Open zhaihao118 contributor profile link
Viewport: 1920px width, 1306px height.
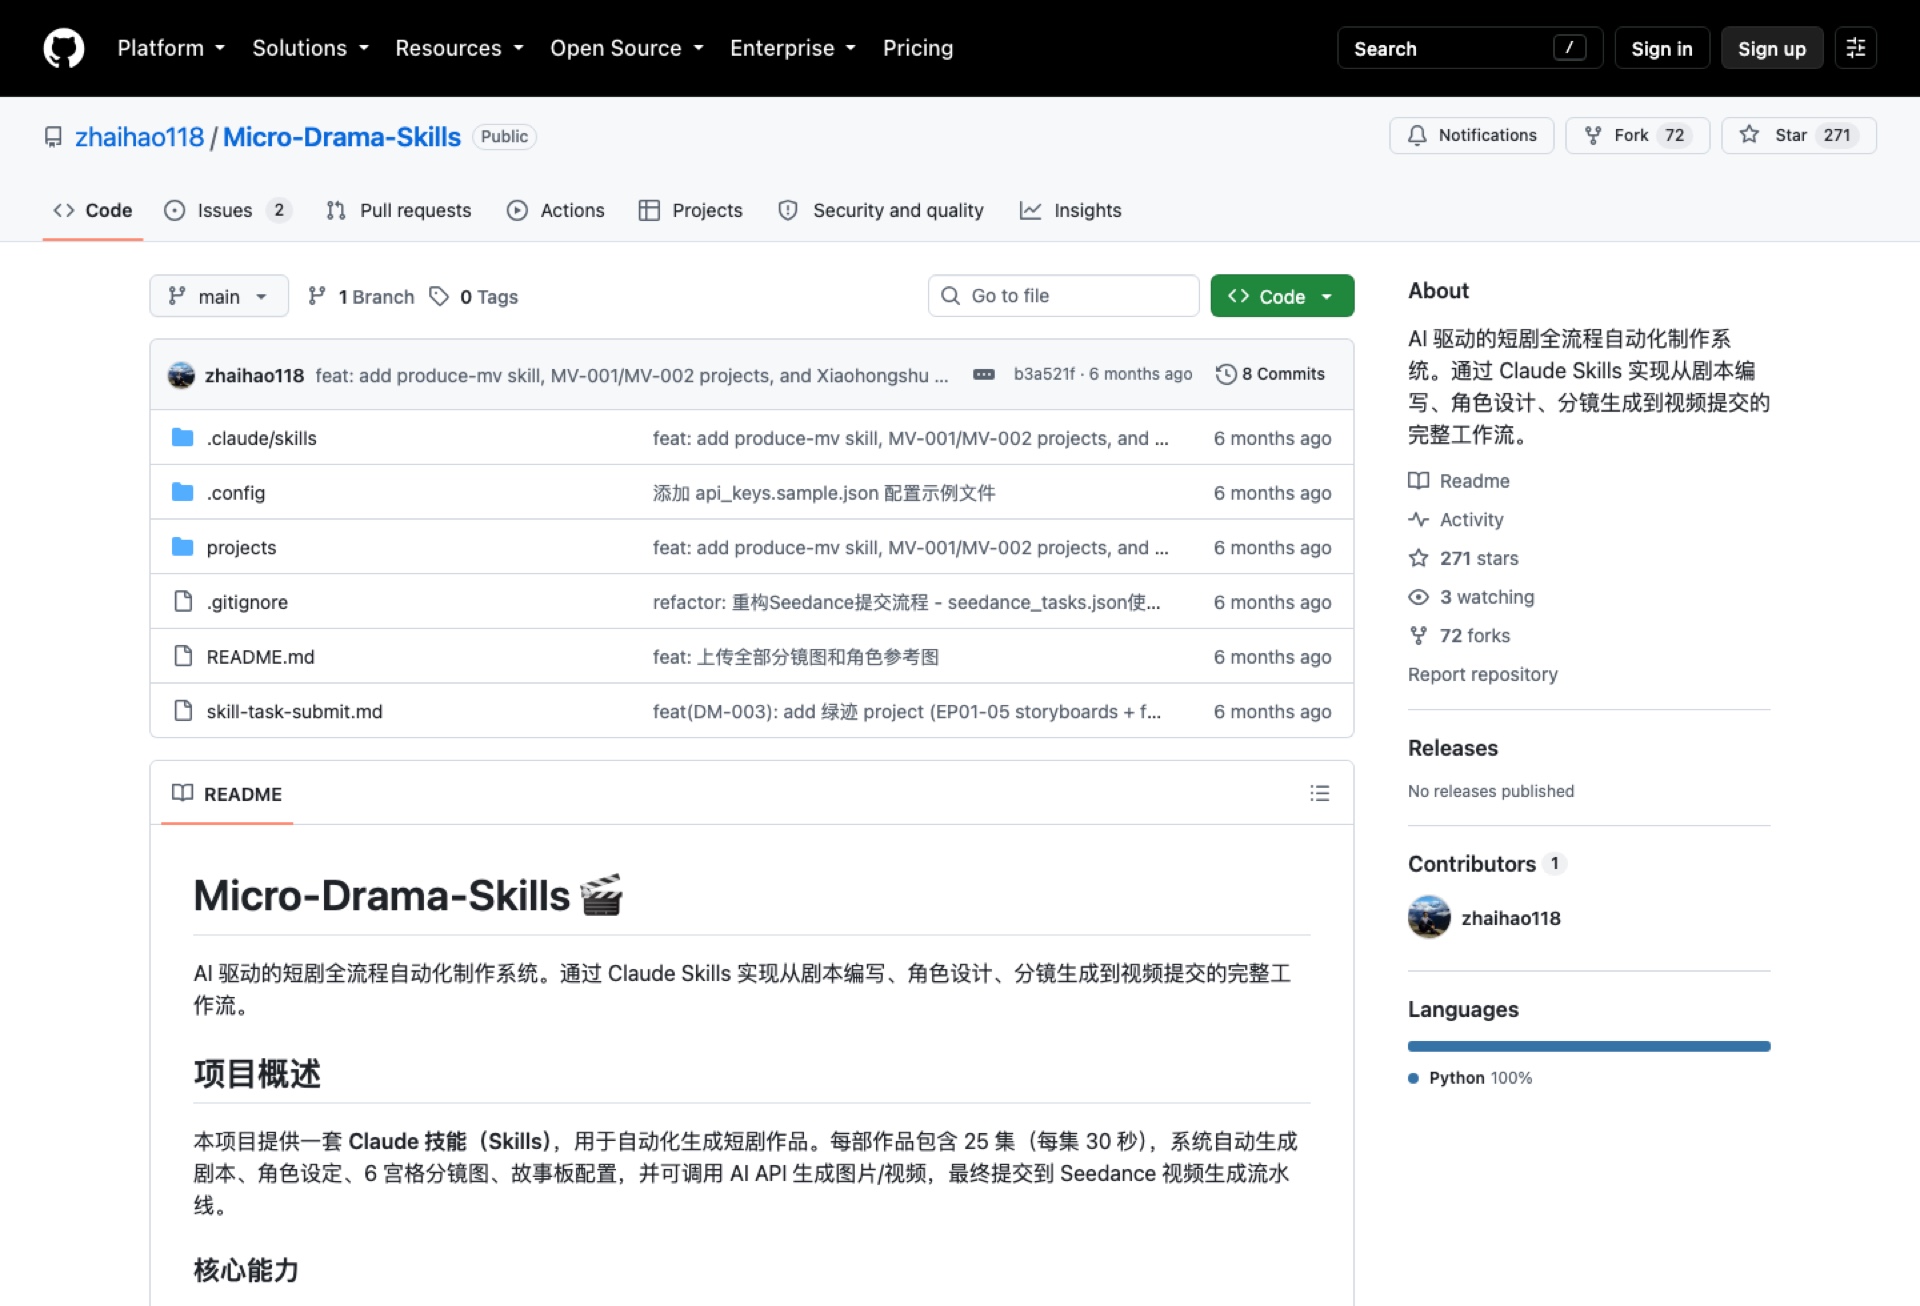[1511, 918]
